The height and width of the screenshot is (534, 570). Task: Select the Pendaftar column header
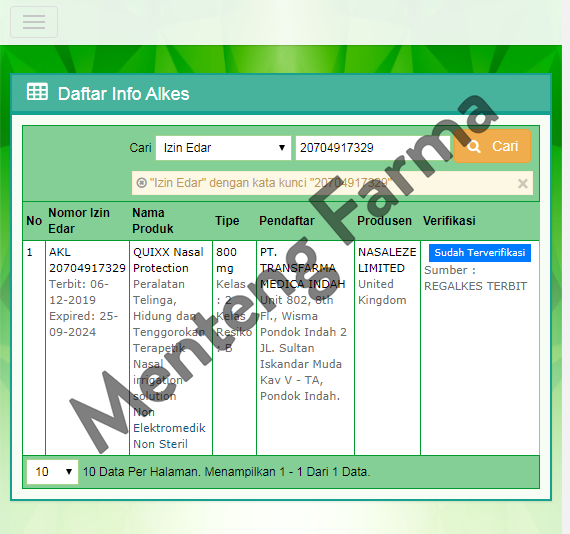pyautogui.click(x=286, y=221)
